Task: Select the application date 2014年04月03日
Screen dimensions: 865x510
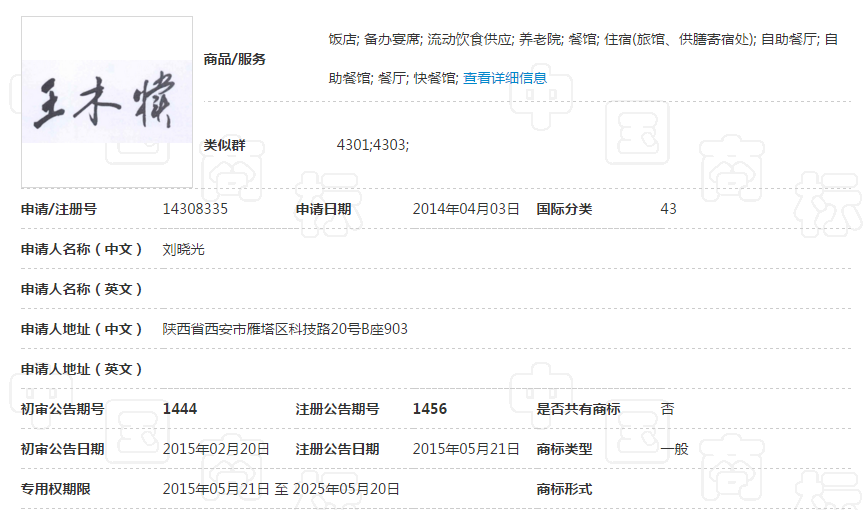Action: tap(466, 209)
